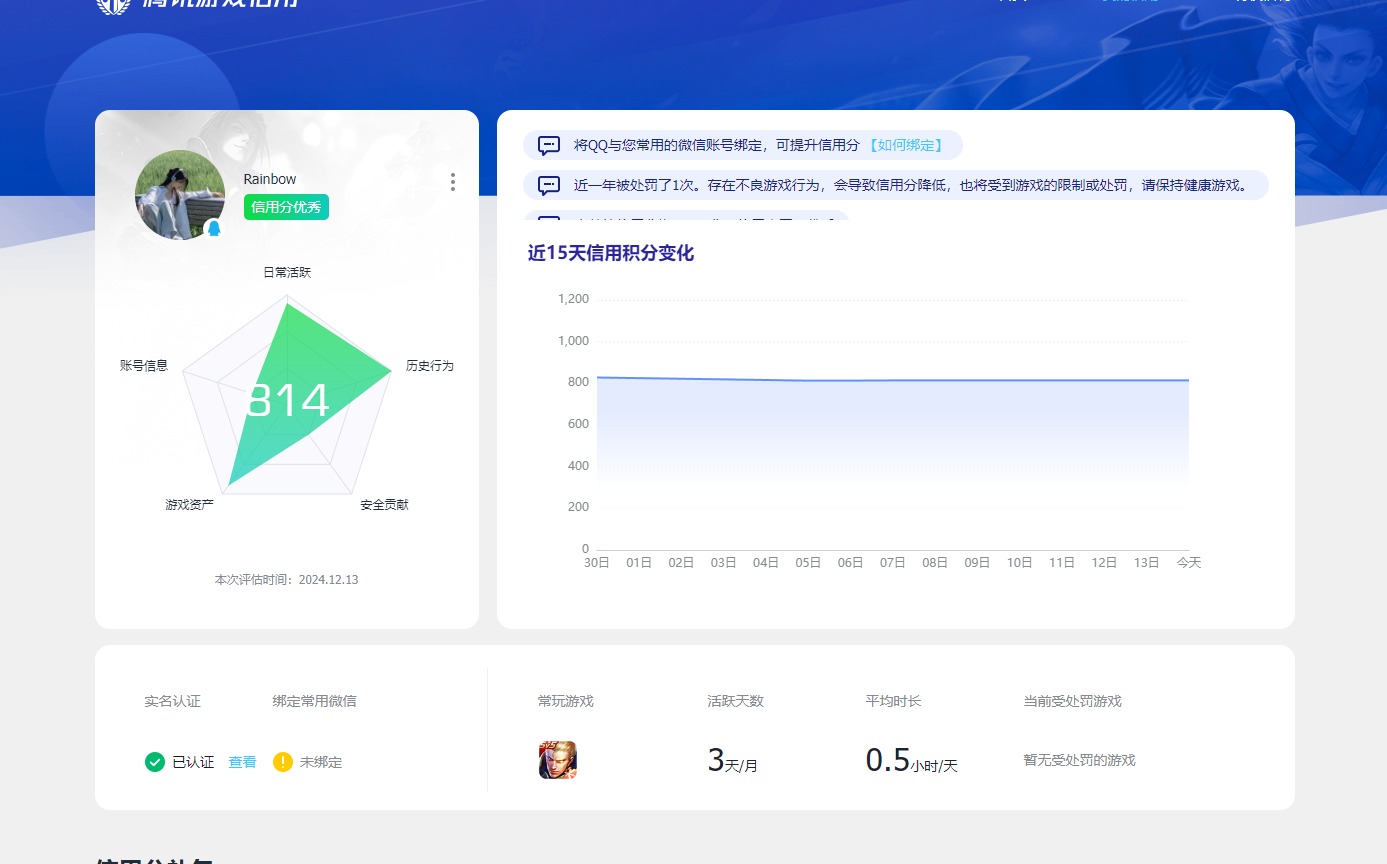Click the 活跃天数 label
Screen dimensions: 1387x864
(x=735, y=701)
